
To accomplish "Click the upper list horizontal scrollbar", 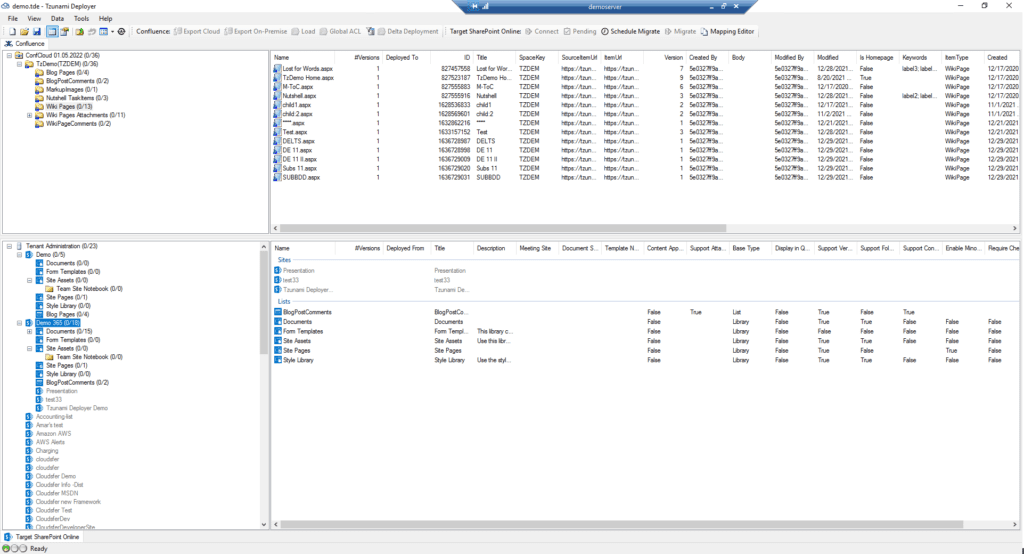I will 503,228.
